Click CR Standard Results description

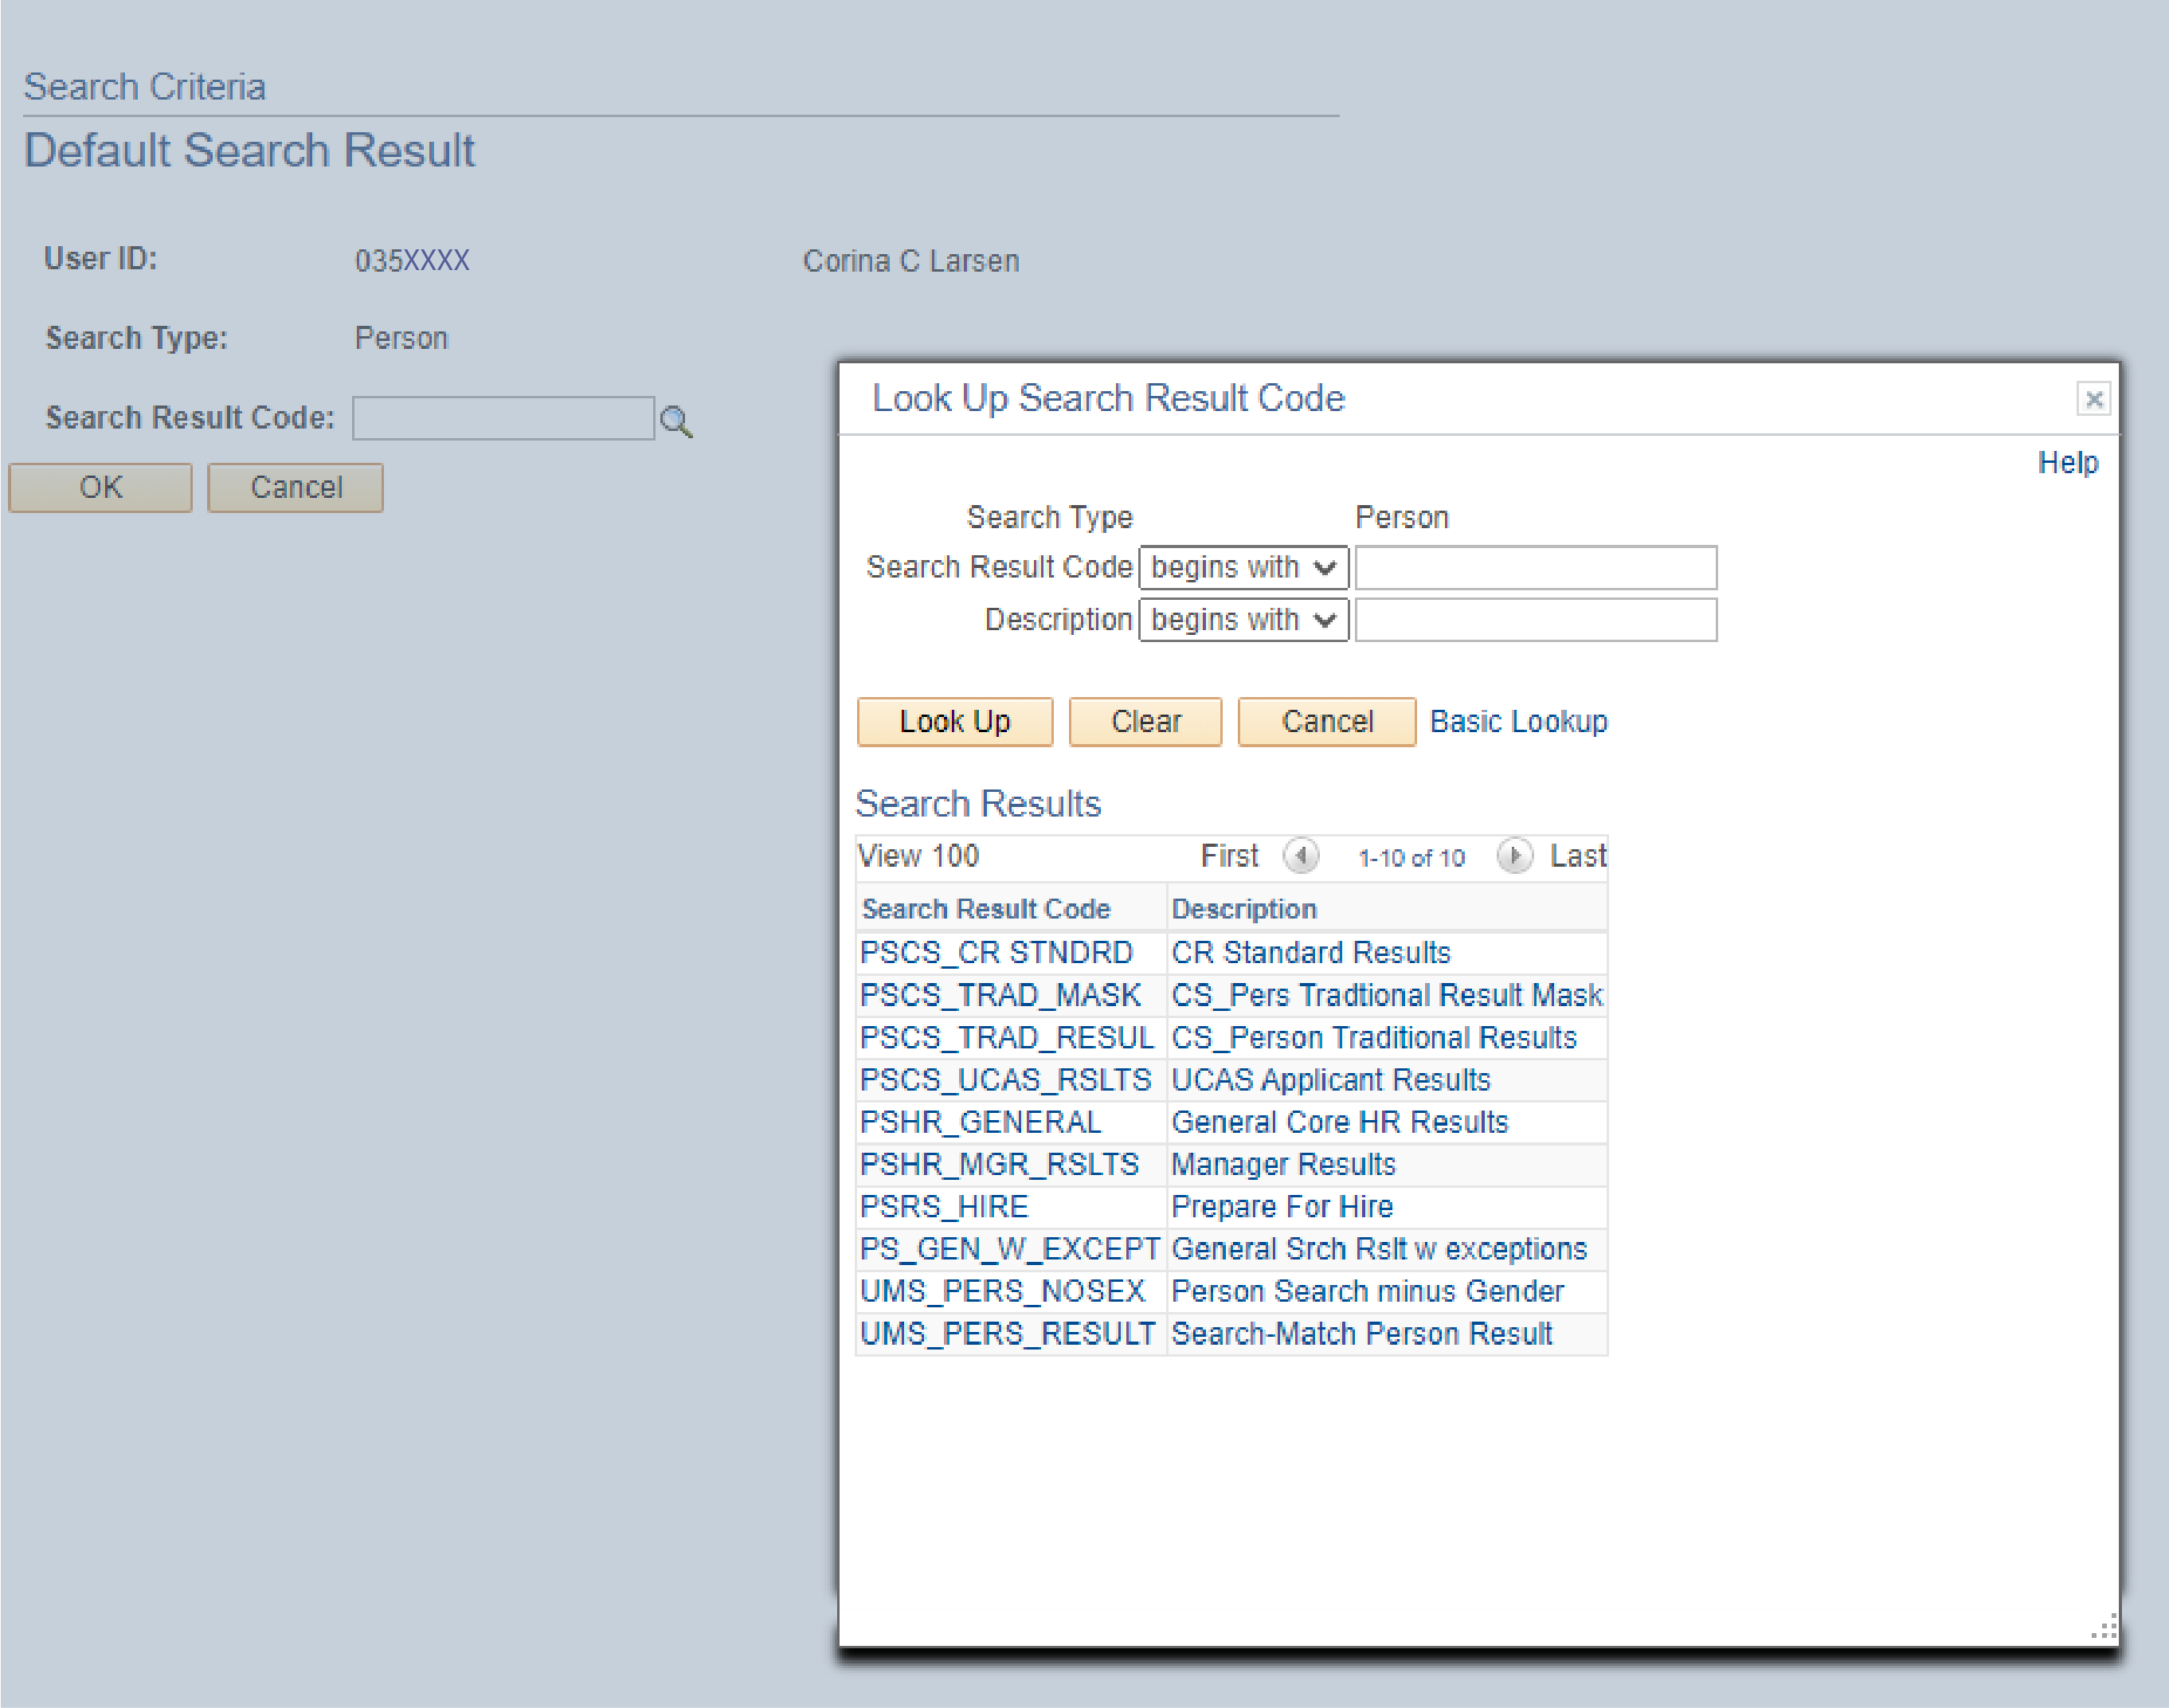[1311, 953]
